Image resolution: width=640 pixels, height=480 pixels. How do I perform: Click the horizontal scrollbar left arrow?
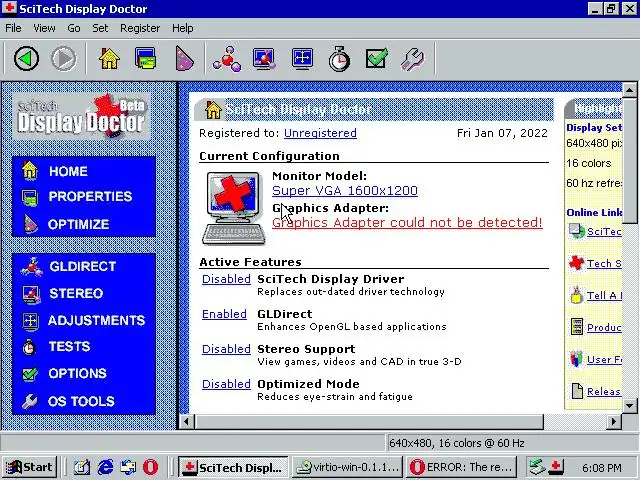point(187,422)
